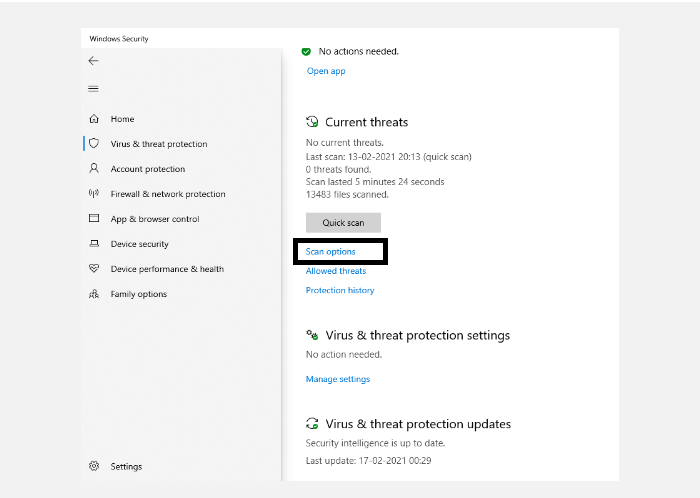700x498 pixels.
Task: Open Settings label in sidebar
Action: point(126,466)
